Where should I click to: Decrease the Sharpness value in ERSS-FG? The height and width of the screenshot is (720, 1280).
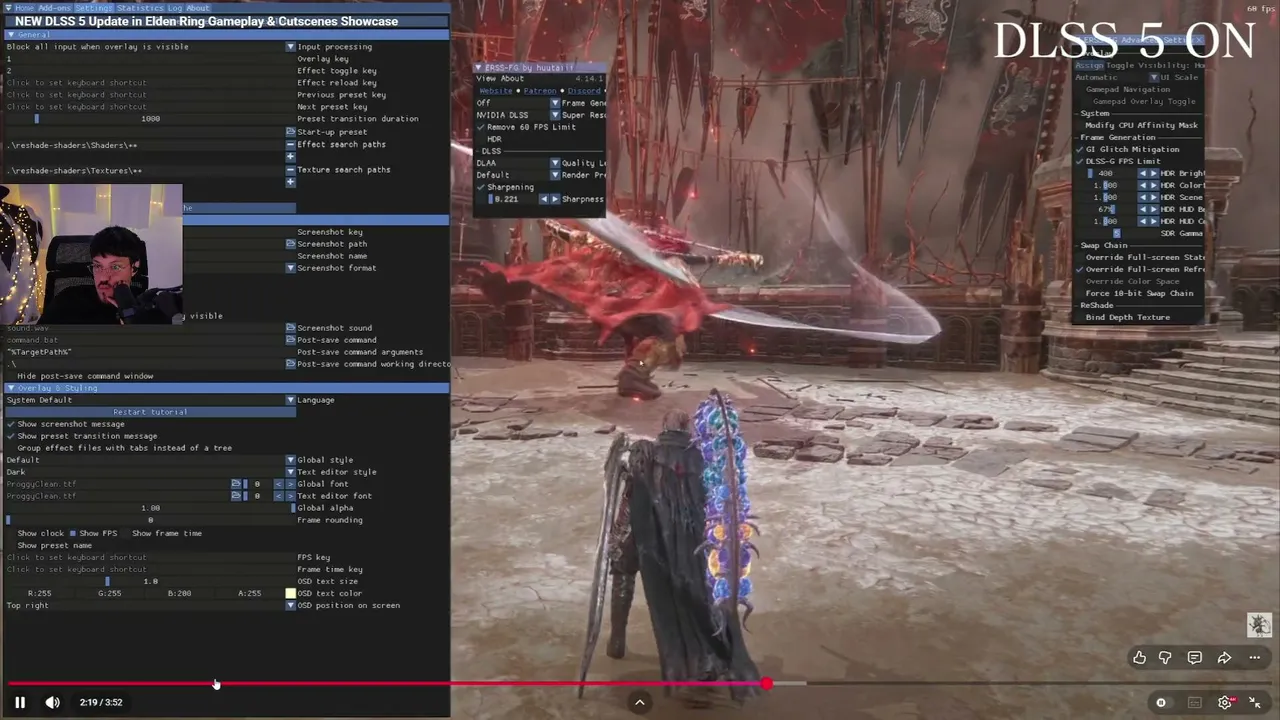coord(543,199)
